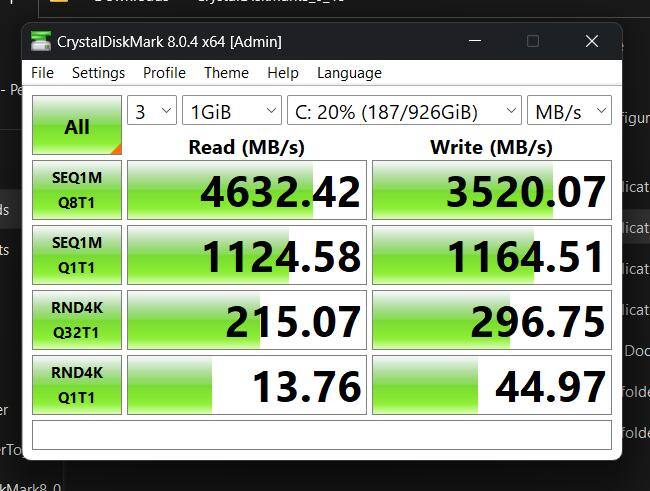Change the MB/s unit dropdown

(x=569, y=112)
